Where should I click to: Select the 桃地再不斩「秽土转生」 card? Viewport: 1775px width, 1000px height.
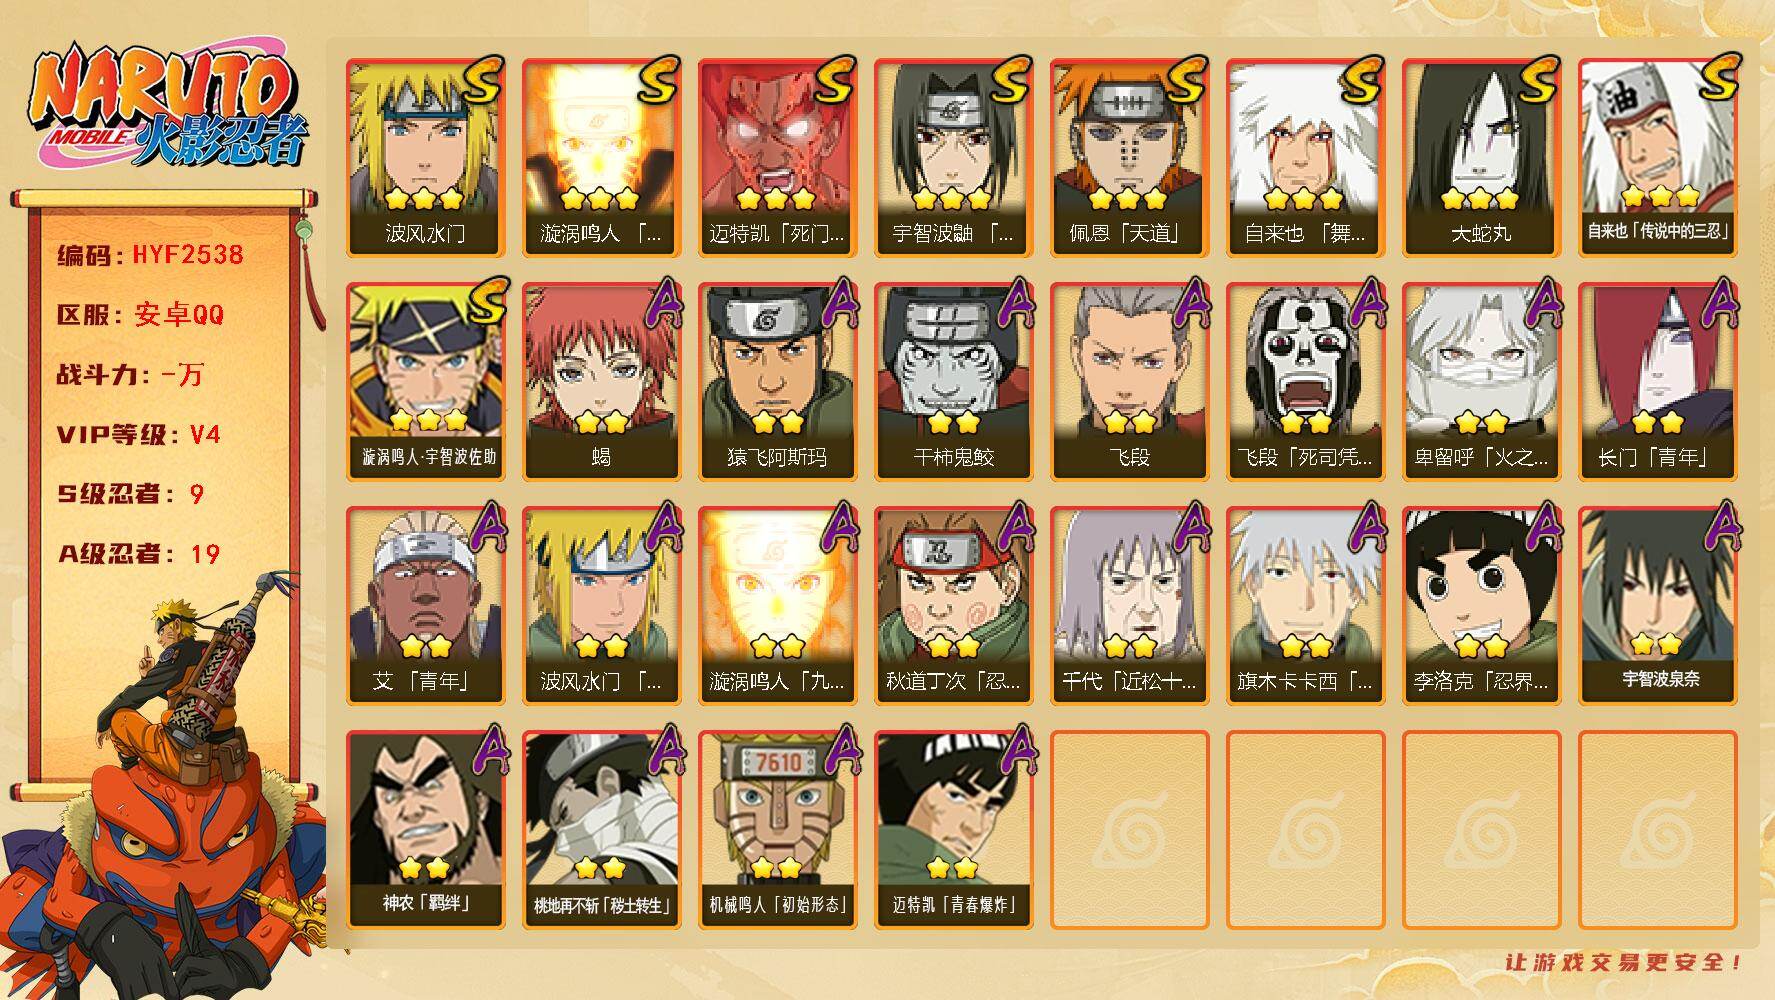pos(602,830)
